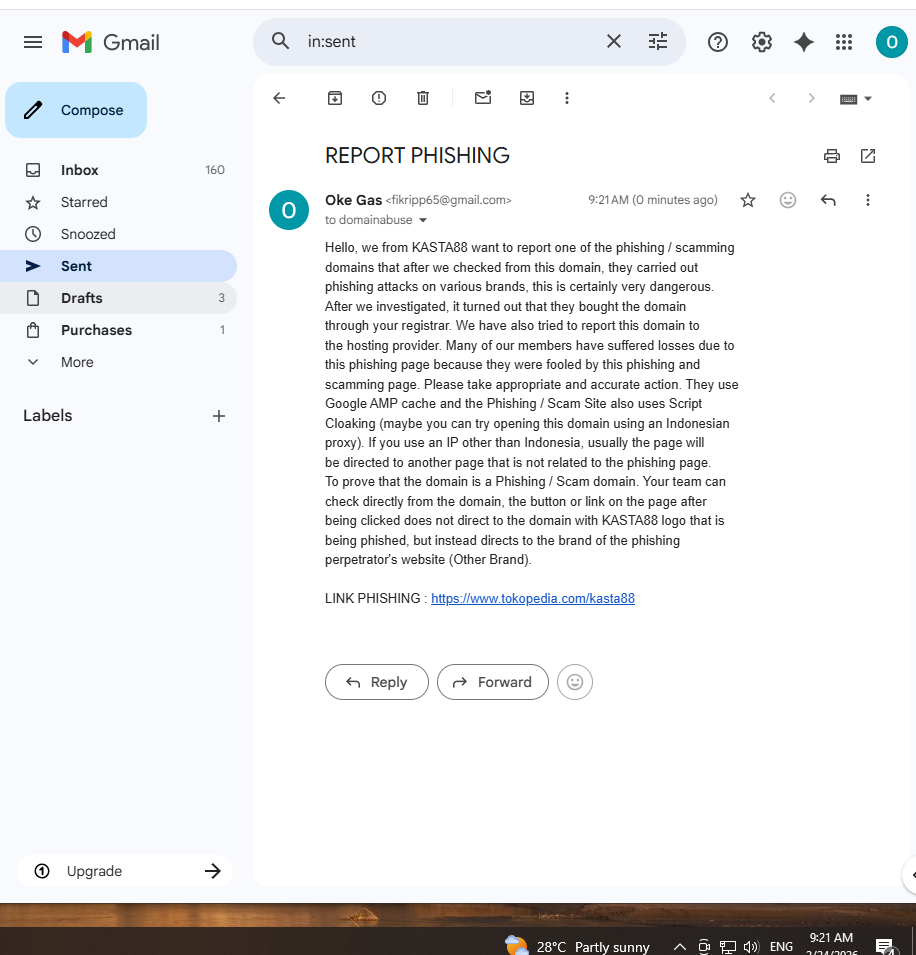Go to older email arrow
The width and height of the screenshot is (916, 955).
pos(811,98)
